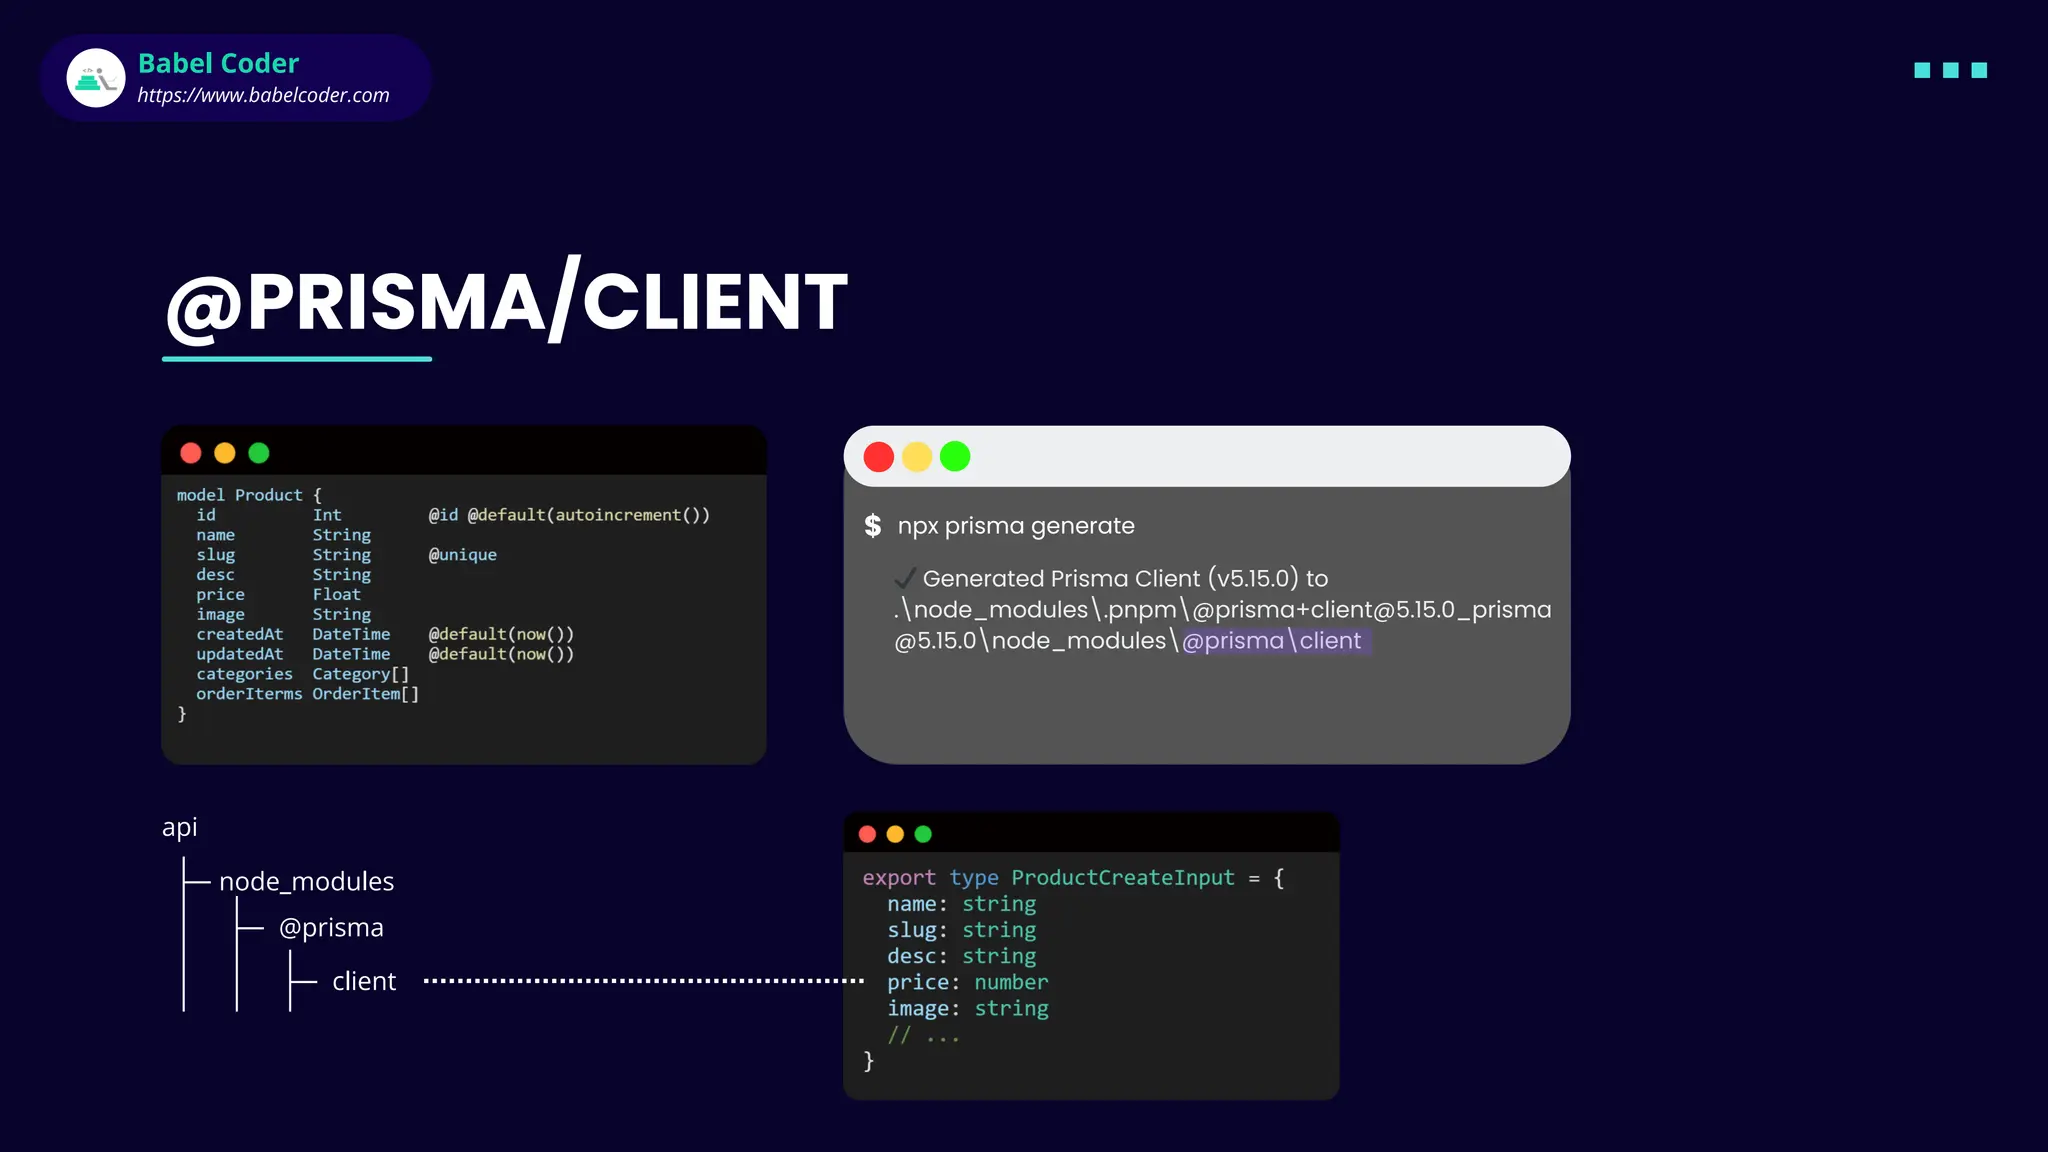Select the "npx prisma generate" command text
Screen dimensions: 2048x1152
1016,526
